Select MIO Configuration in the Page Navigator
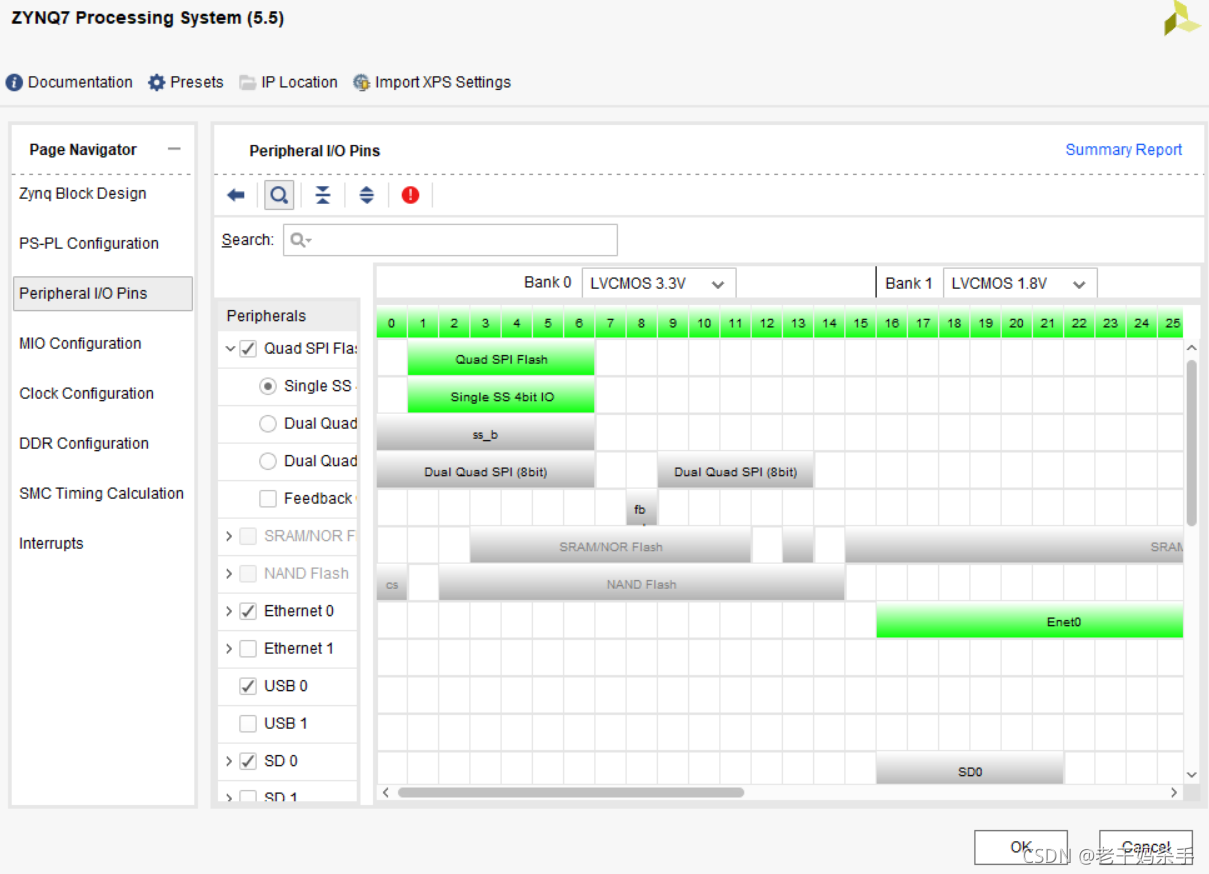1209x874 pixels. pyautogui.click(x=80, y=343)
